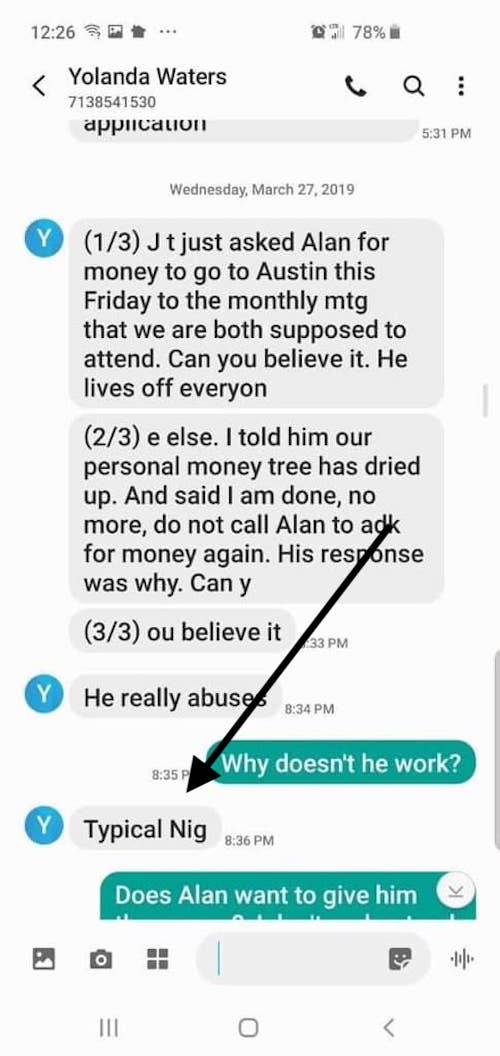Jump to latest message with down-chevron button

point(456,892)
